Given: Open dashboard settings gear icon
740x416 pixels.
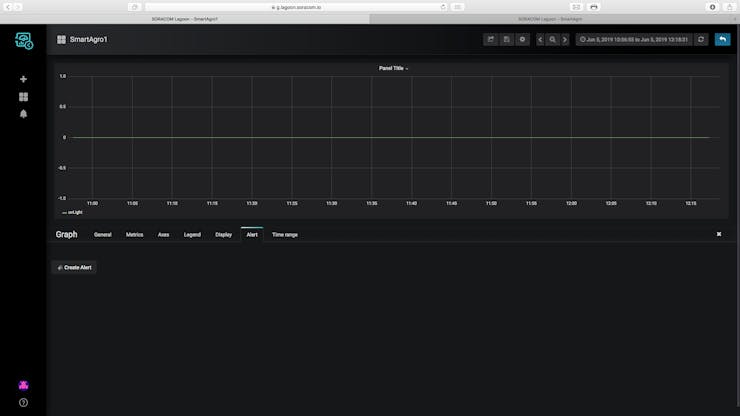Looking at the screenshot, I should (522, 40).
